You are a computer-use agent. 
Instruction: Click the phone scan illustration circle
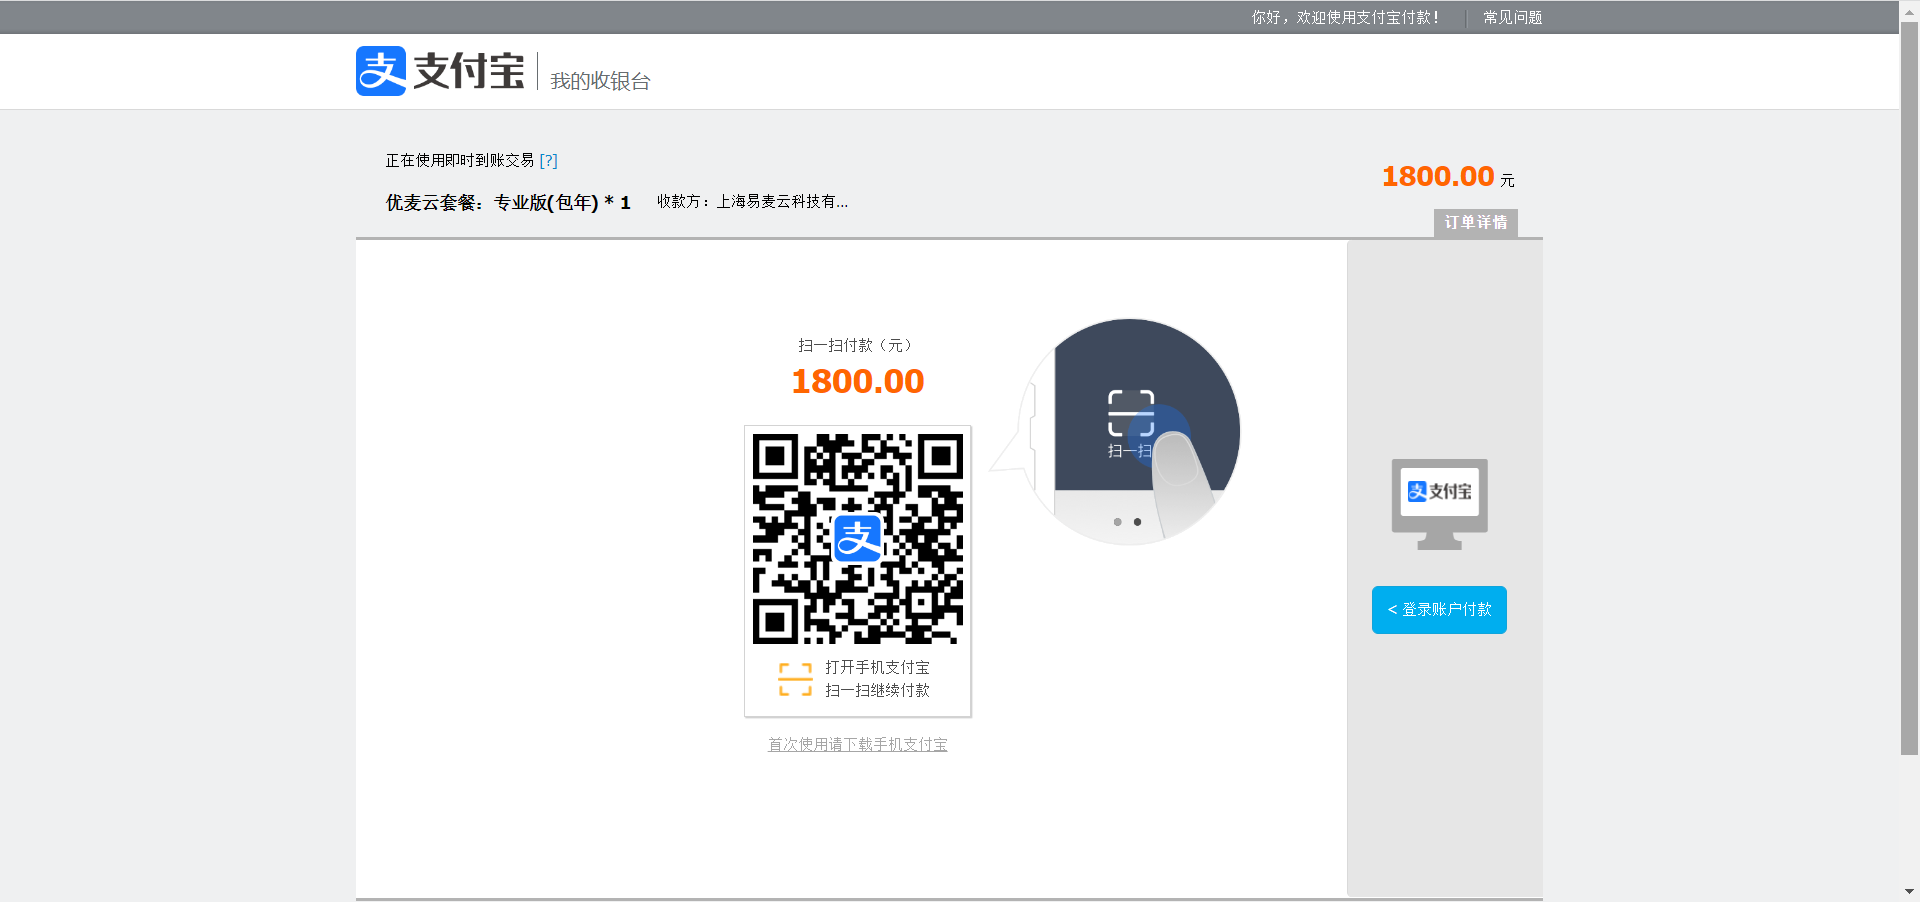click(1130, 432)
